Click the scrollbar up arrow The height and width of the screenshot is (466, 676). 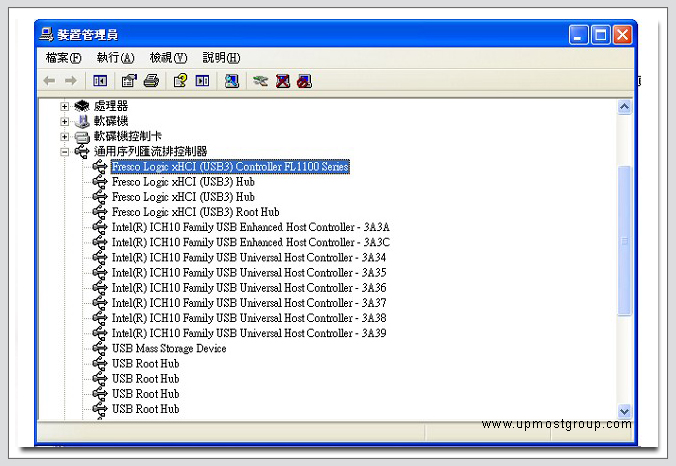tap(624, 107)
